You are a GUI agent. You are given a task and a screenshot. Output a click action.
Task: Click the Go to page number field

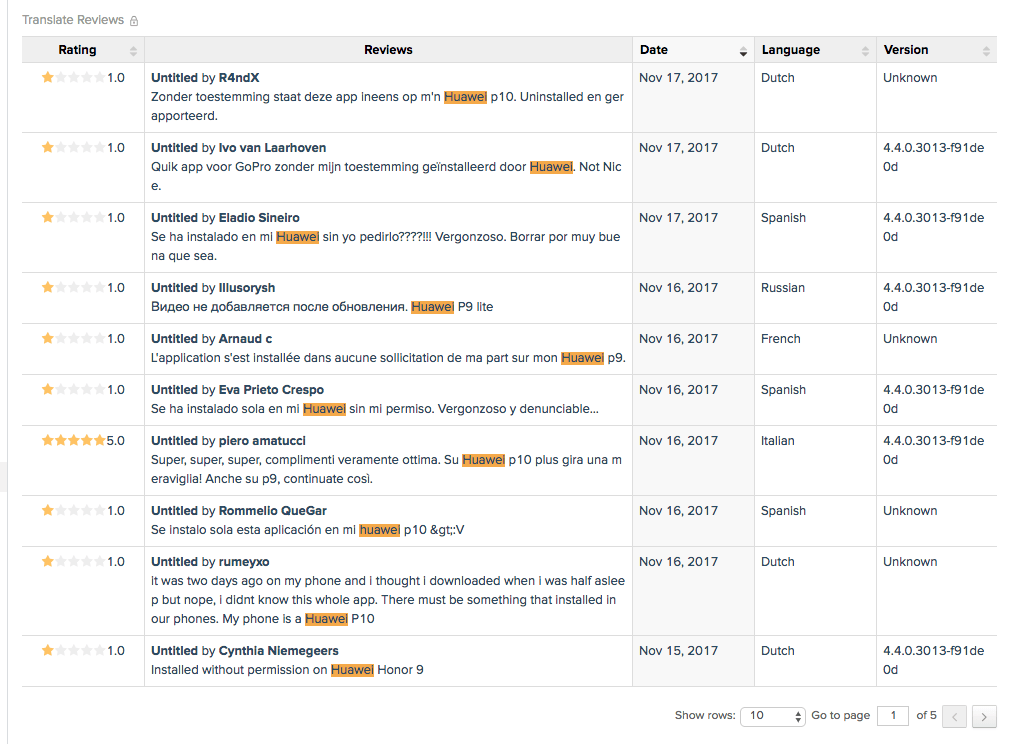coord(892,716)
